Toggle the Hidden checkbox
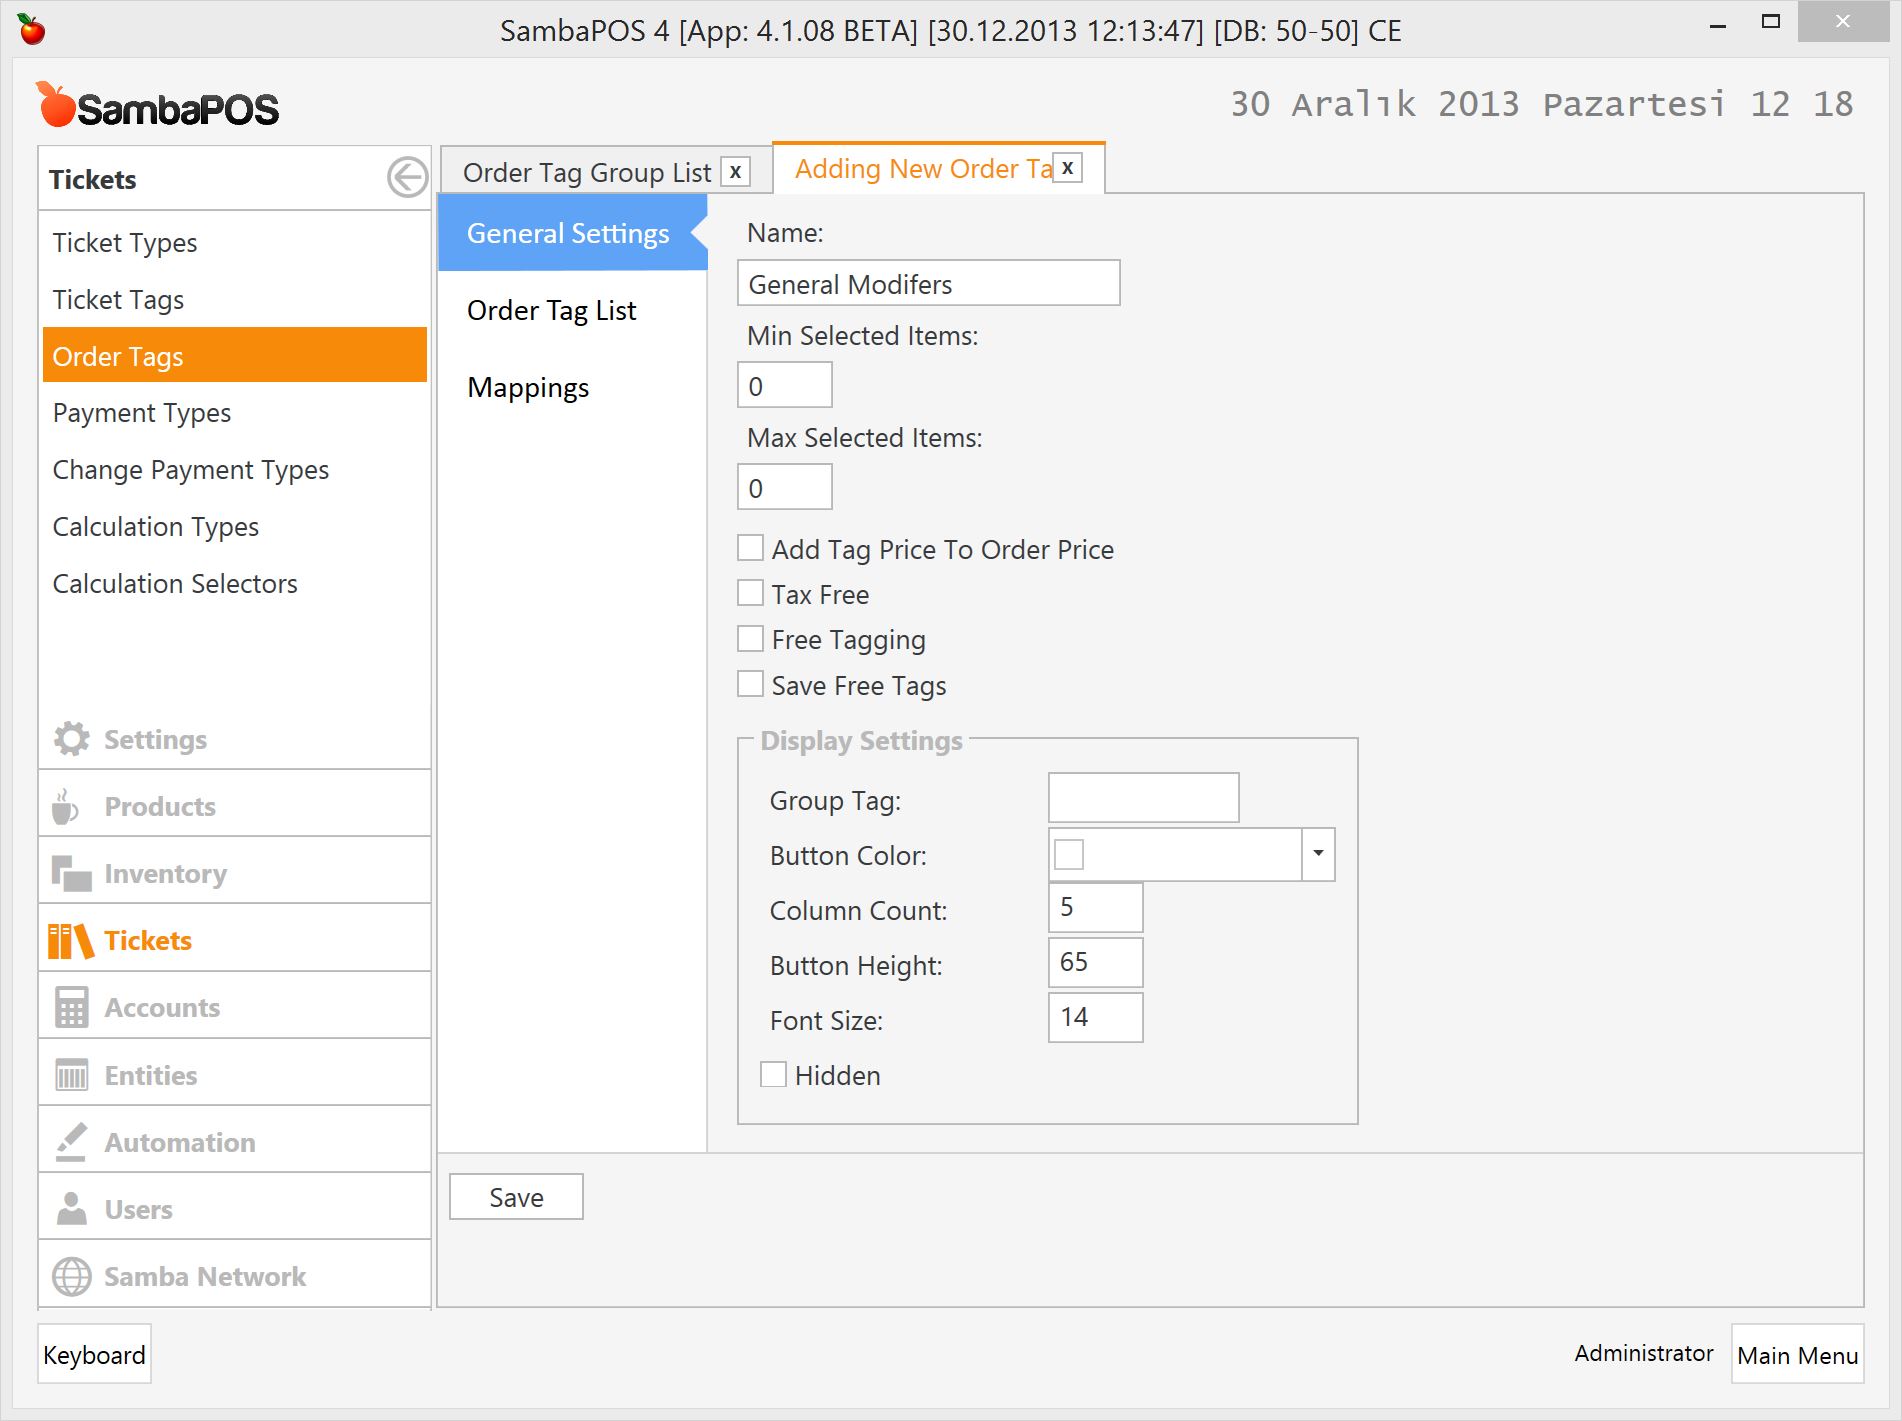 [773, 1074]
